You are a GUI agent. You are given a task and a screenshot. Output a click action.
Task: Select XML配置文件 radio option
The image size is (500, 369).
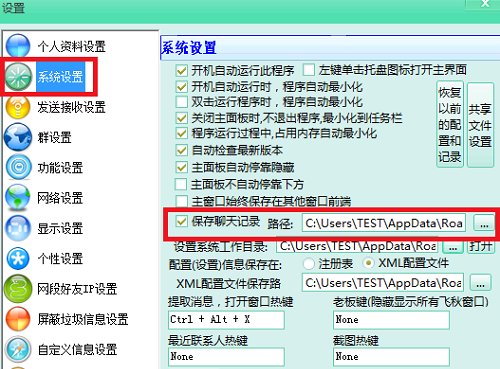(x=368, y=263)
